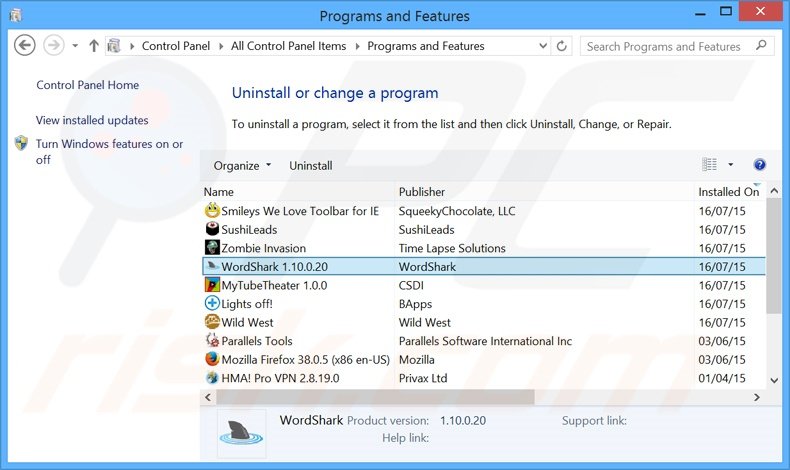Open the Organize menu
Image resolution: width=790 pixels, height=470 pixels.
[242, 166]
